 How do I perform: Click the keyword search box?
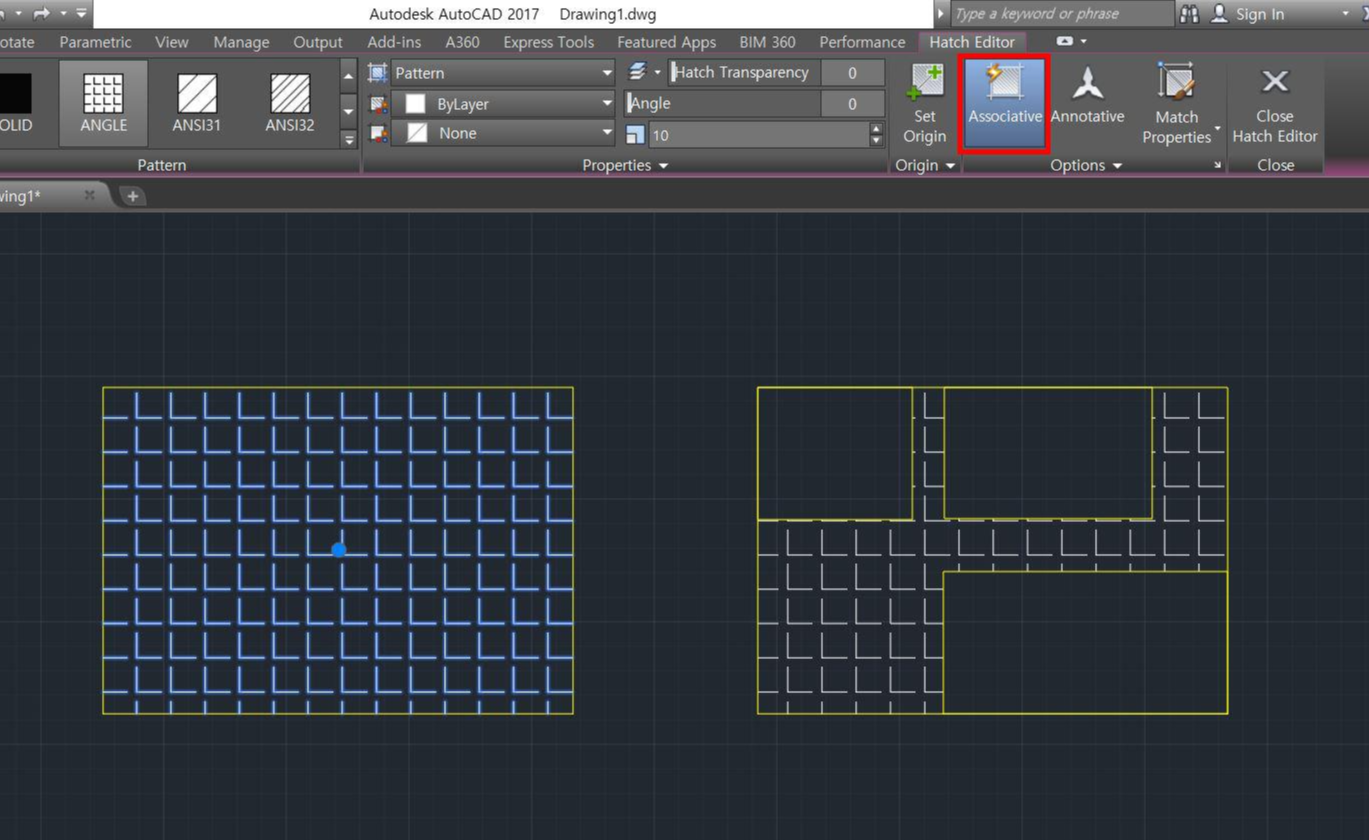tap(1062, 13)
